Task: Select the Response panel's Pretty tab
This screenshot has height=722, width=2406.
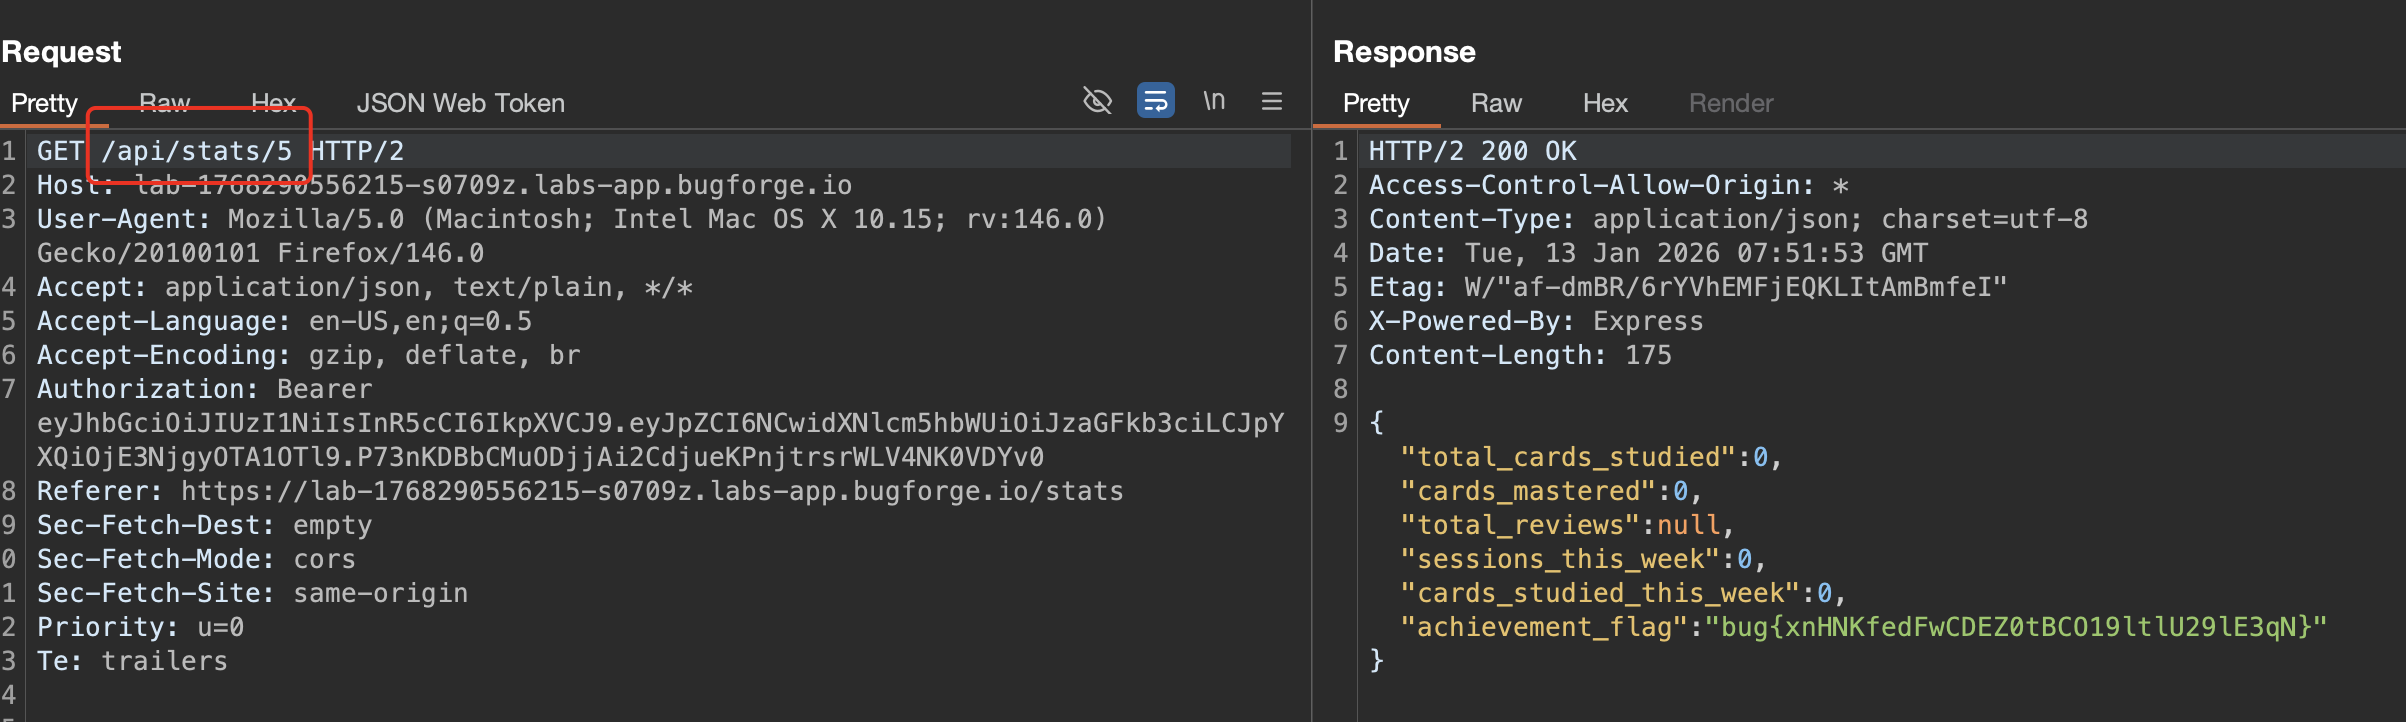Action: pos(1375,103)
